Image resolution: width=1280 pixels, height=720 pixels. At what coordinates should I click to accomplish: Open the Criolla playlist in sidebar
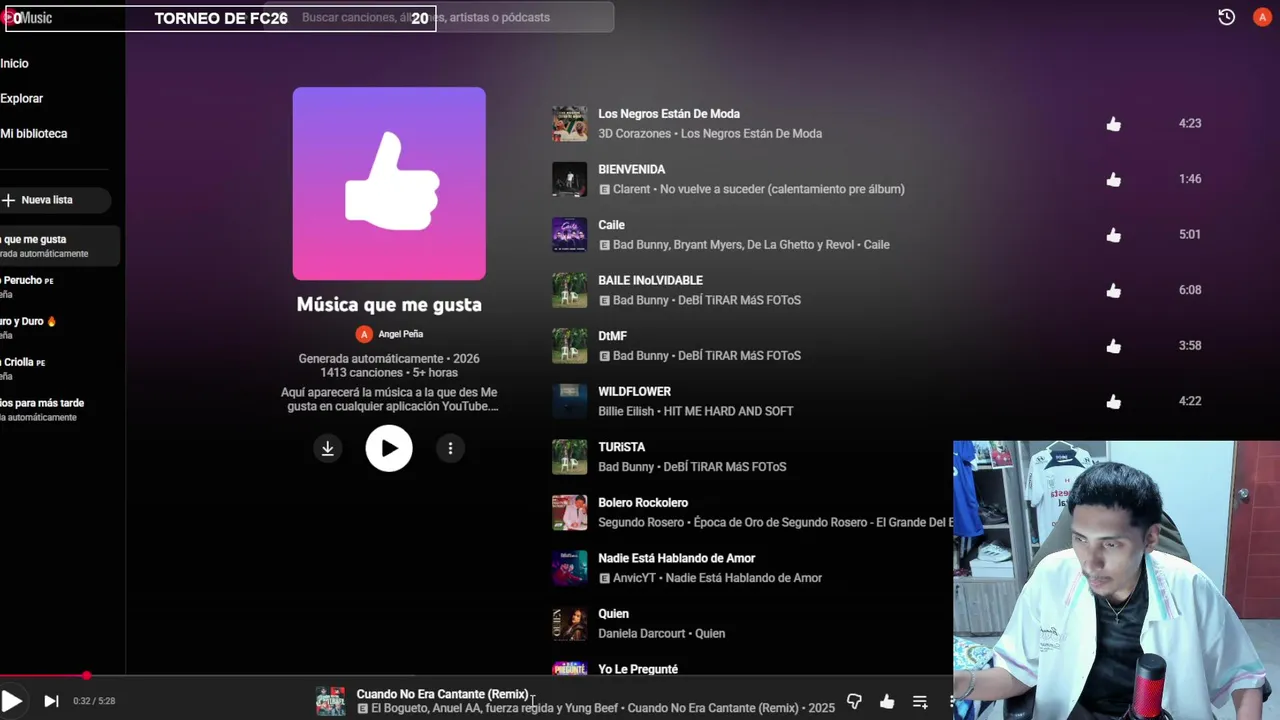tap(59, 369)
